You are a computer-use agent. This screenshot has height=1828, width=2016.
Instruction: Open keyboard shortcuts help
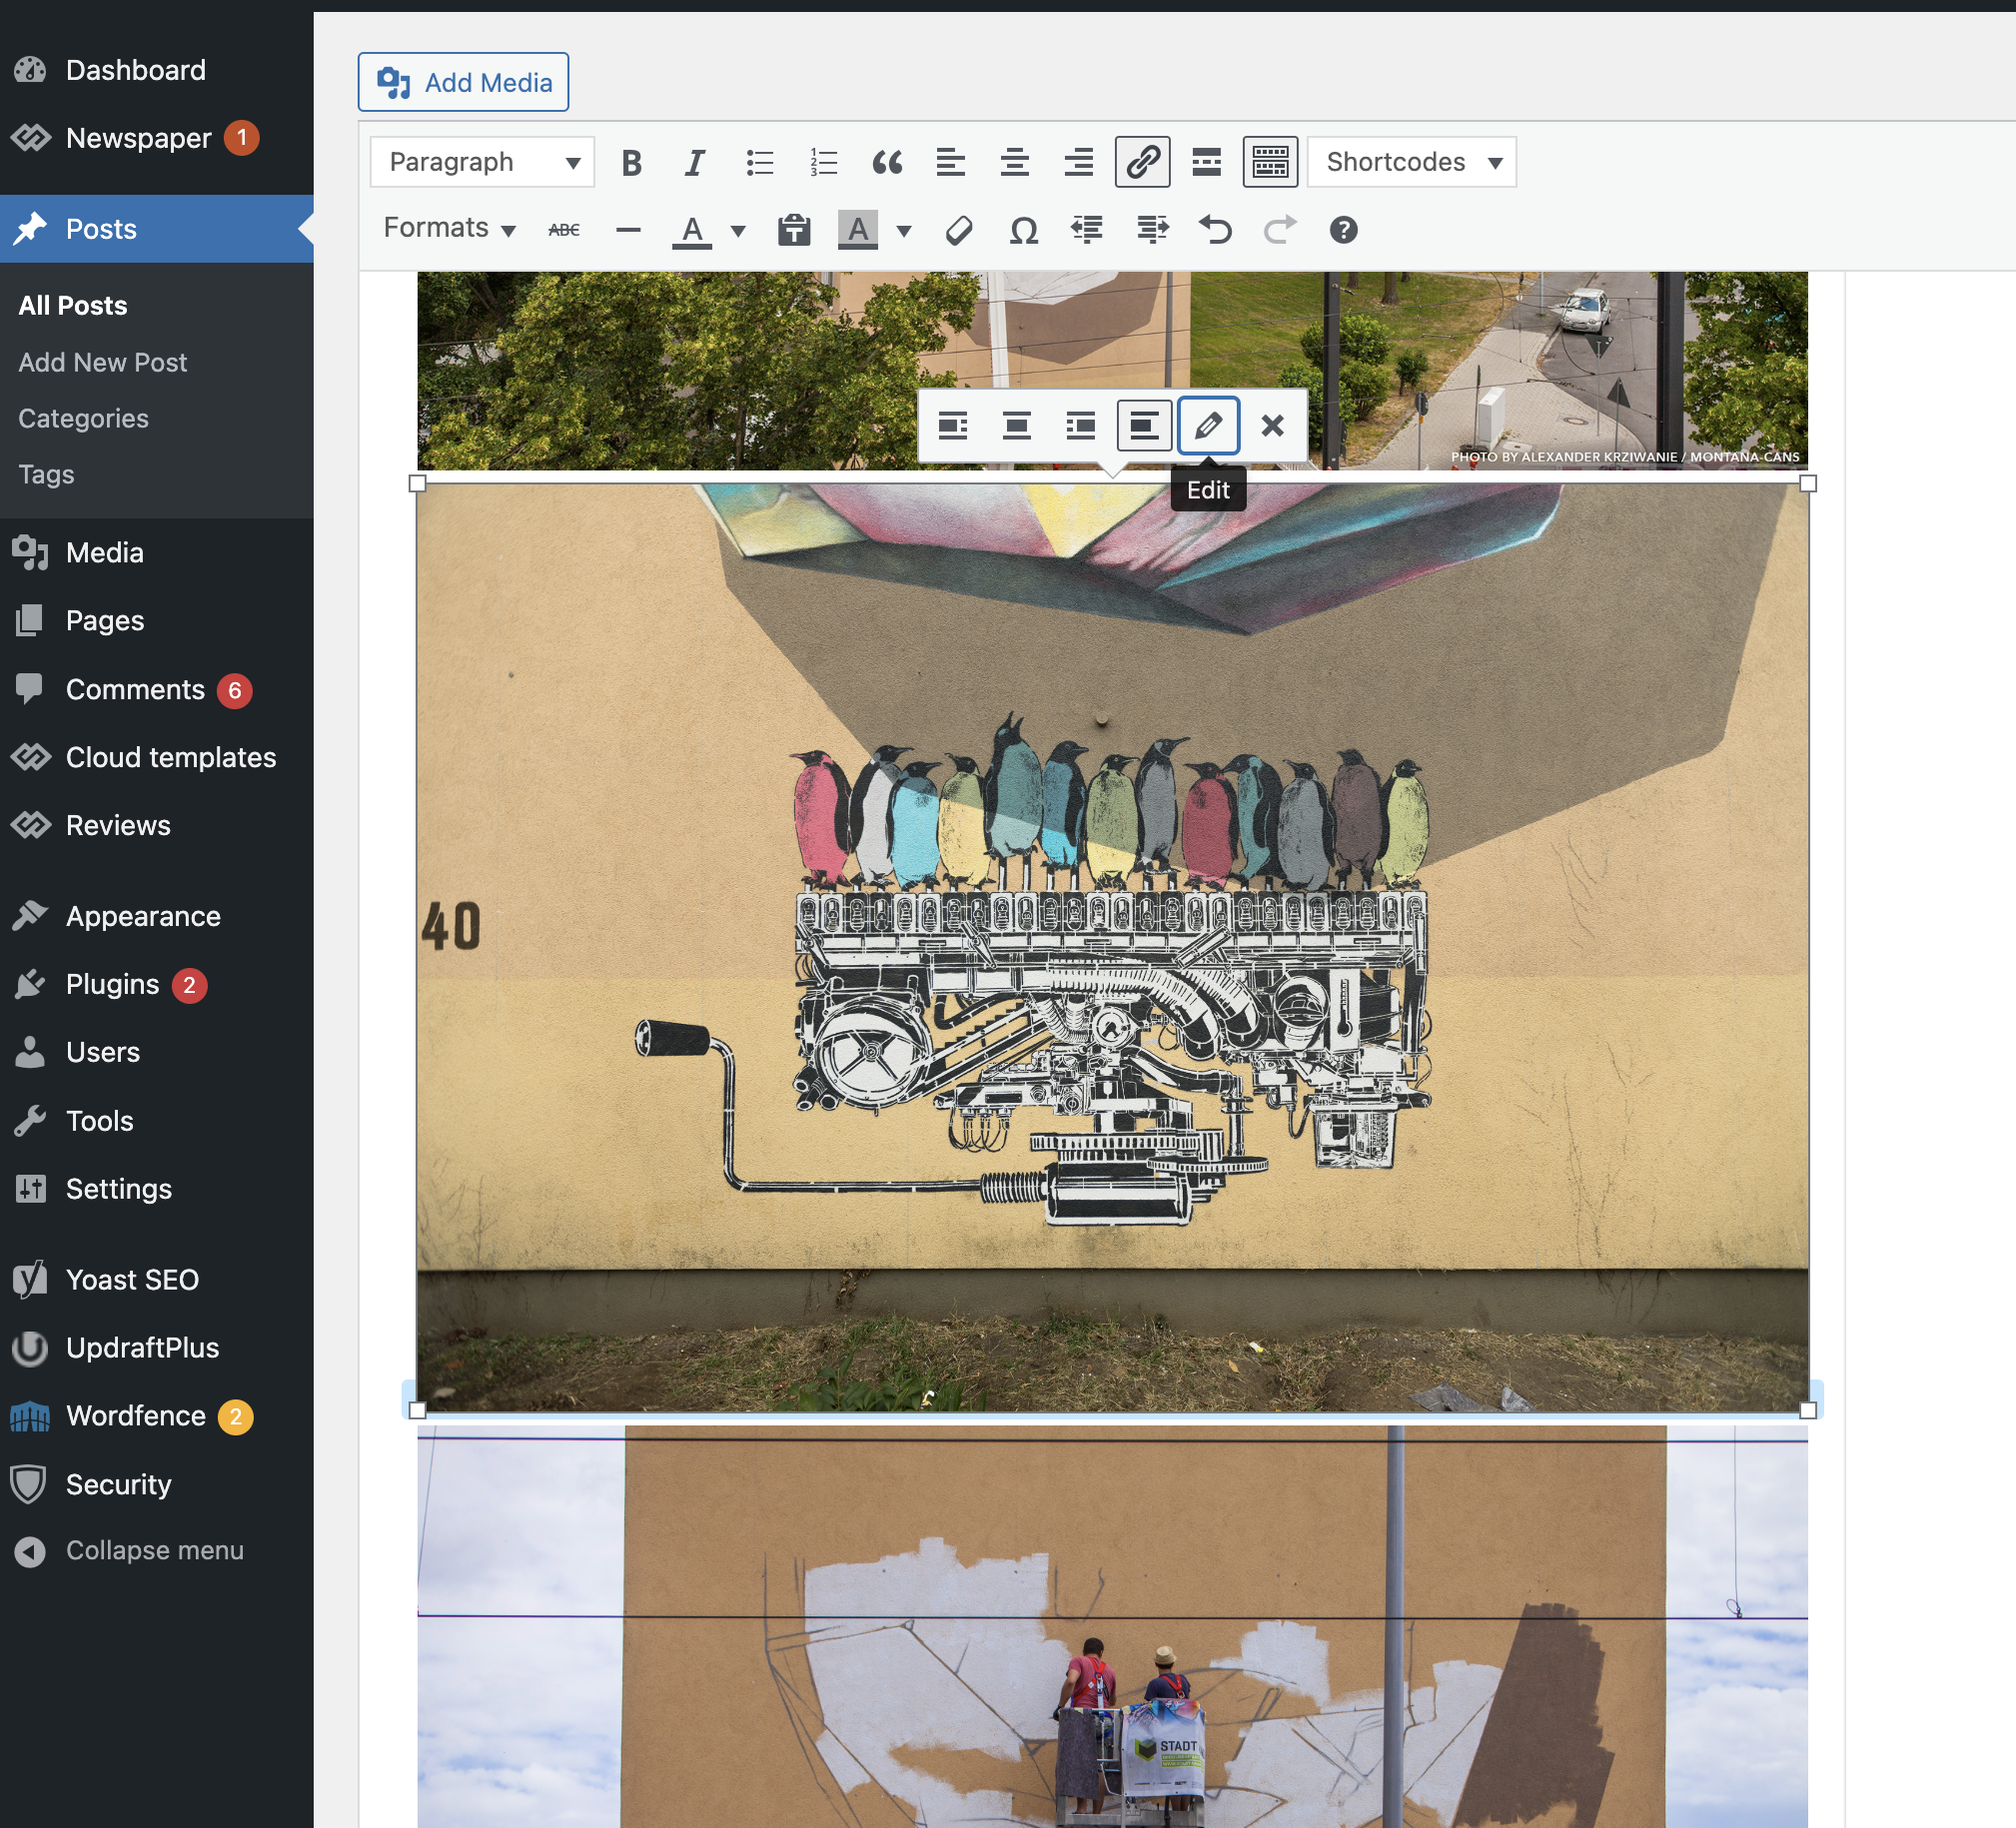click(x=1343, y=230)
